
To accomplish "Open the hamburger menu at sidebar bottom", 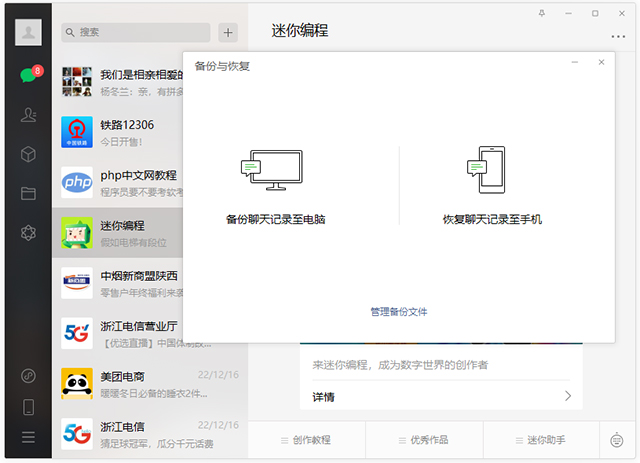I will point(28,437).
